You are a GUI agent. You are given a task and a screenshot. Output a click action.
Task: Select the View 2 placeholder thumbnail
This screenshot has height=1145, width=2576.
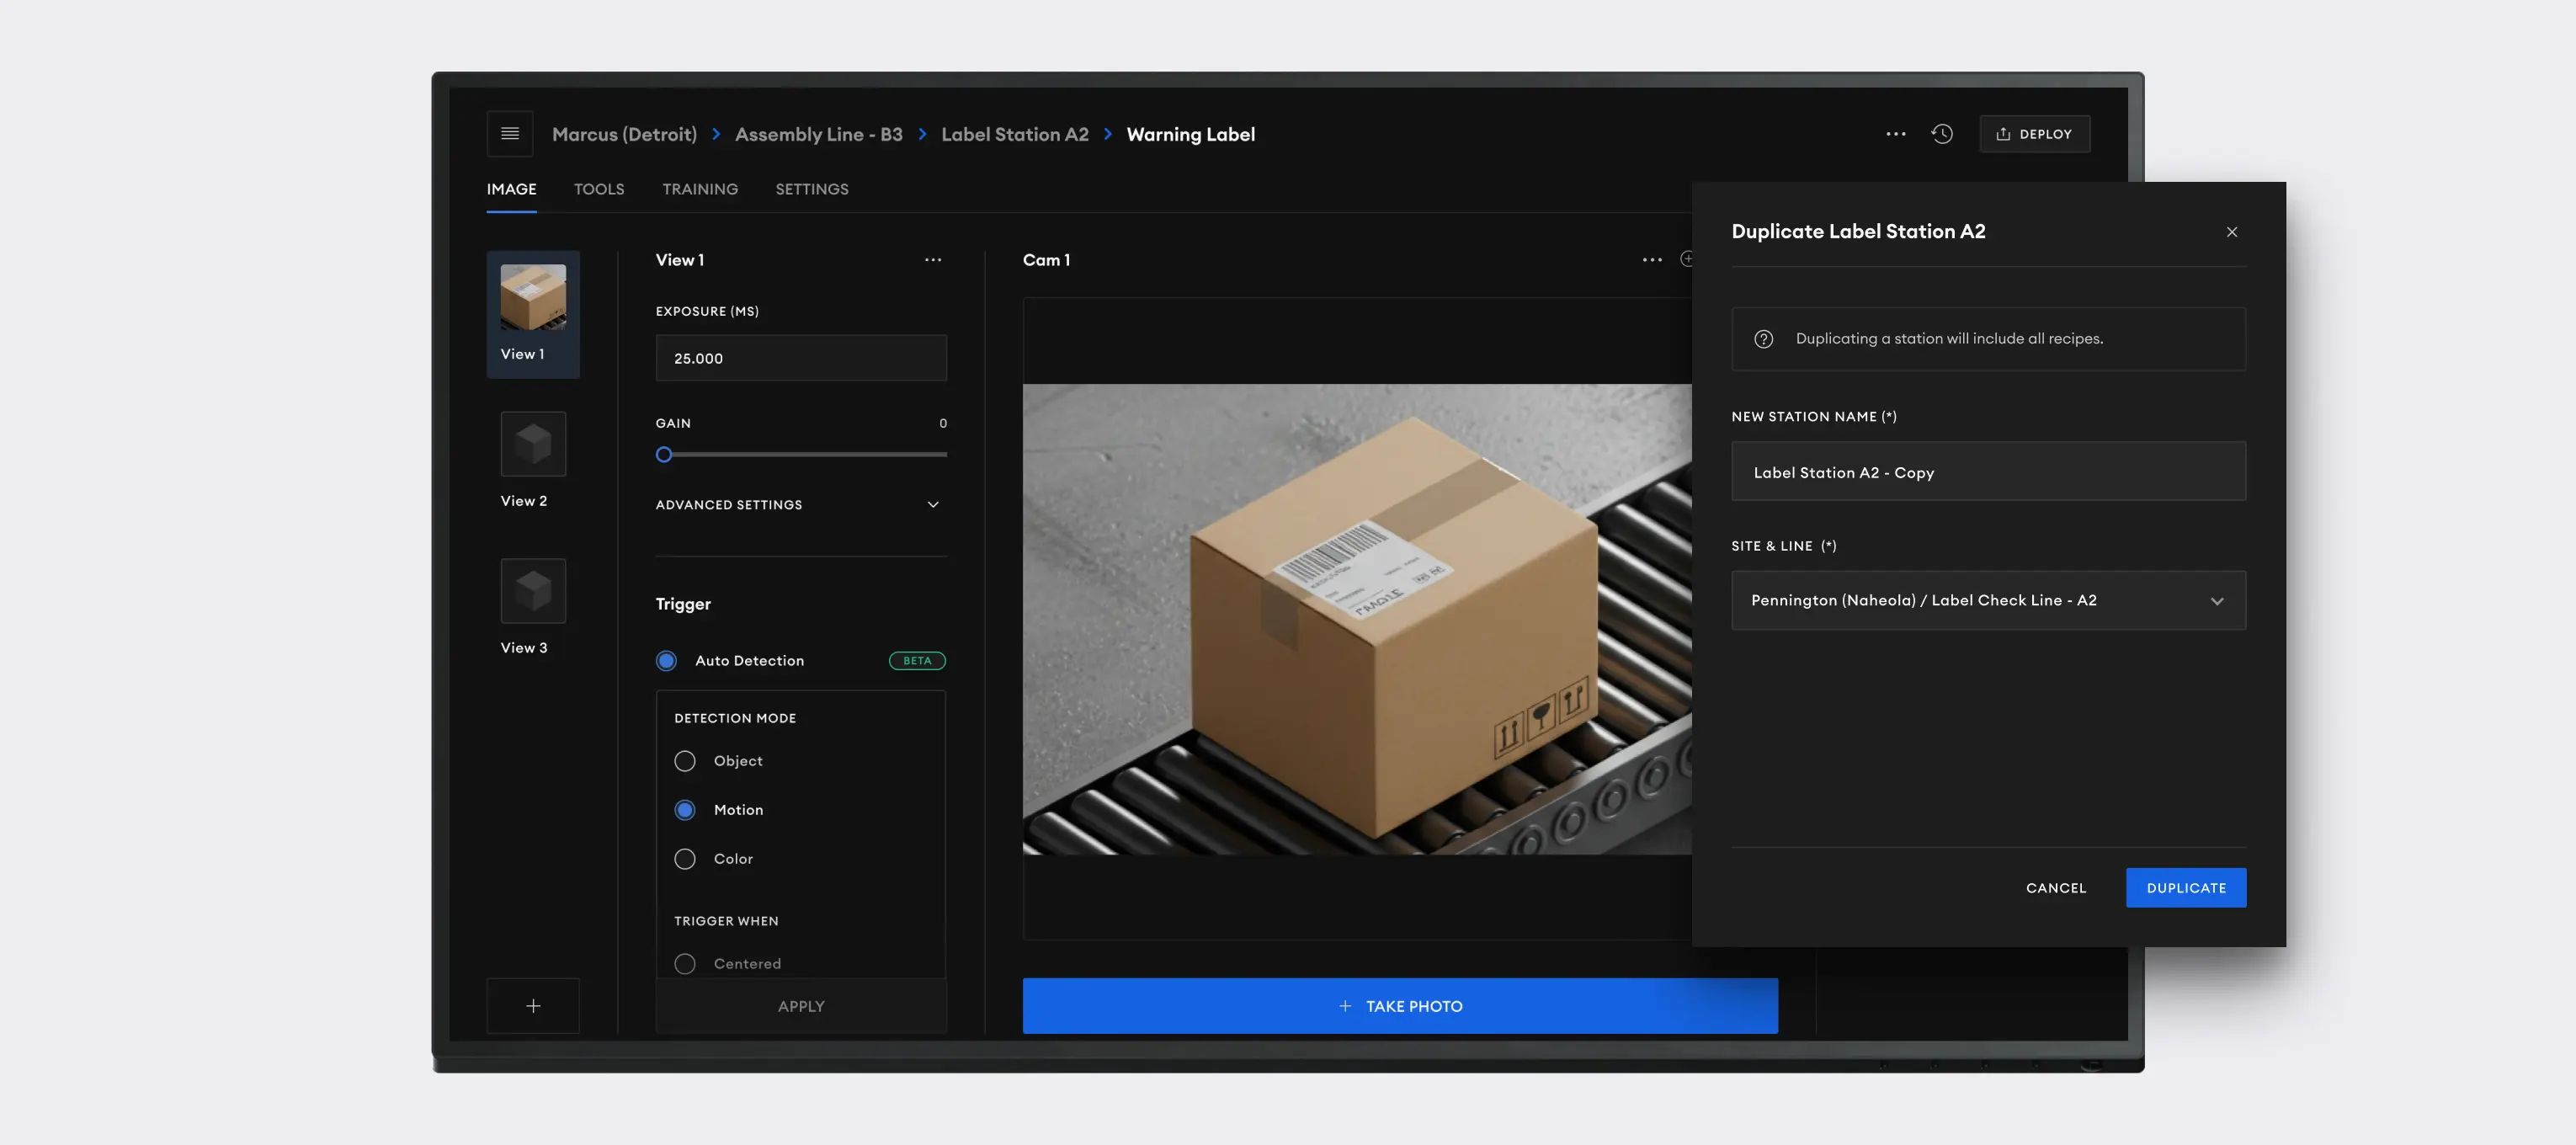coord(533,445)
